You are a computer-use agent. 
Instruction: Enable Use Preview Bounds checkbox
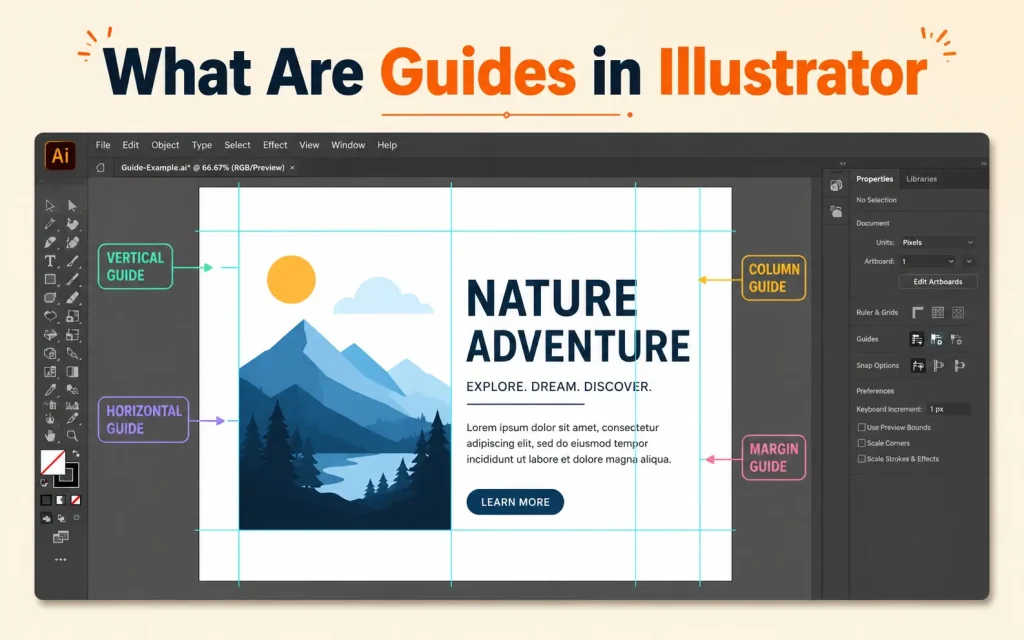click(861, 427)
